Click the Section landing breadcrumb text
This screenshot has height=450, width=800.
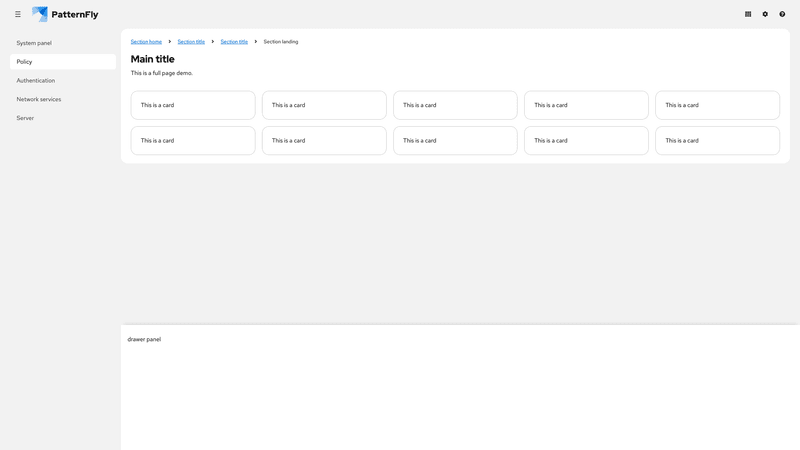(x=281, y=42)
